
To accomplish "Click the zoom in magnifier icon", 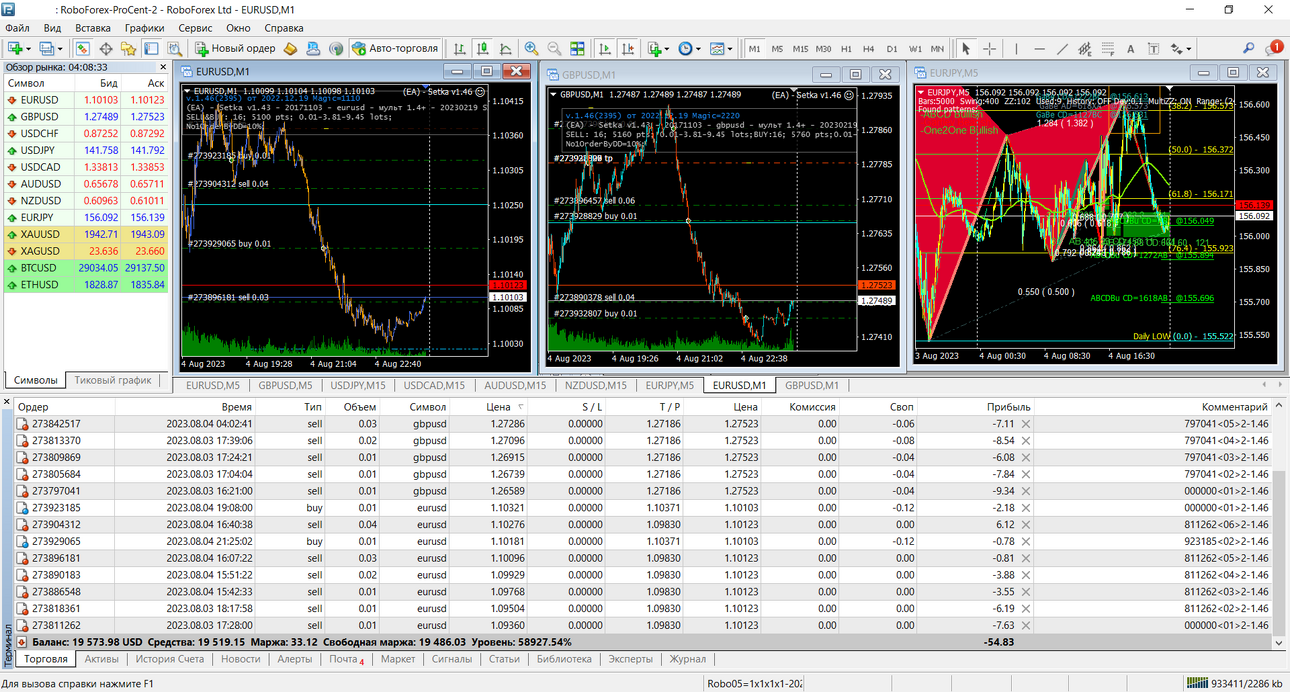I will (531, 48).
